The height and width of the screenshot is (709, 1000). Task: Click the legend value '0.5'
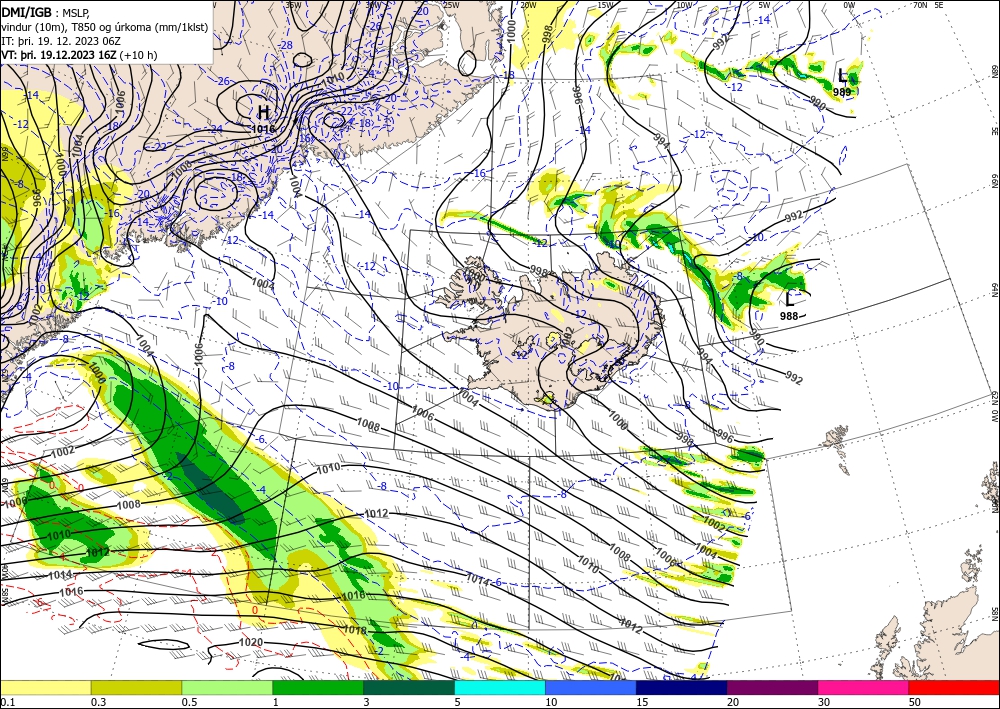(188, 702)
